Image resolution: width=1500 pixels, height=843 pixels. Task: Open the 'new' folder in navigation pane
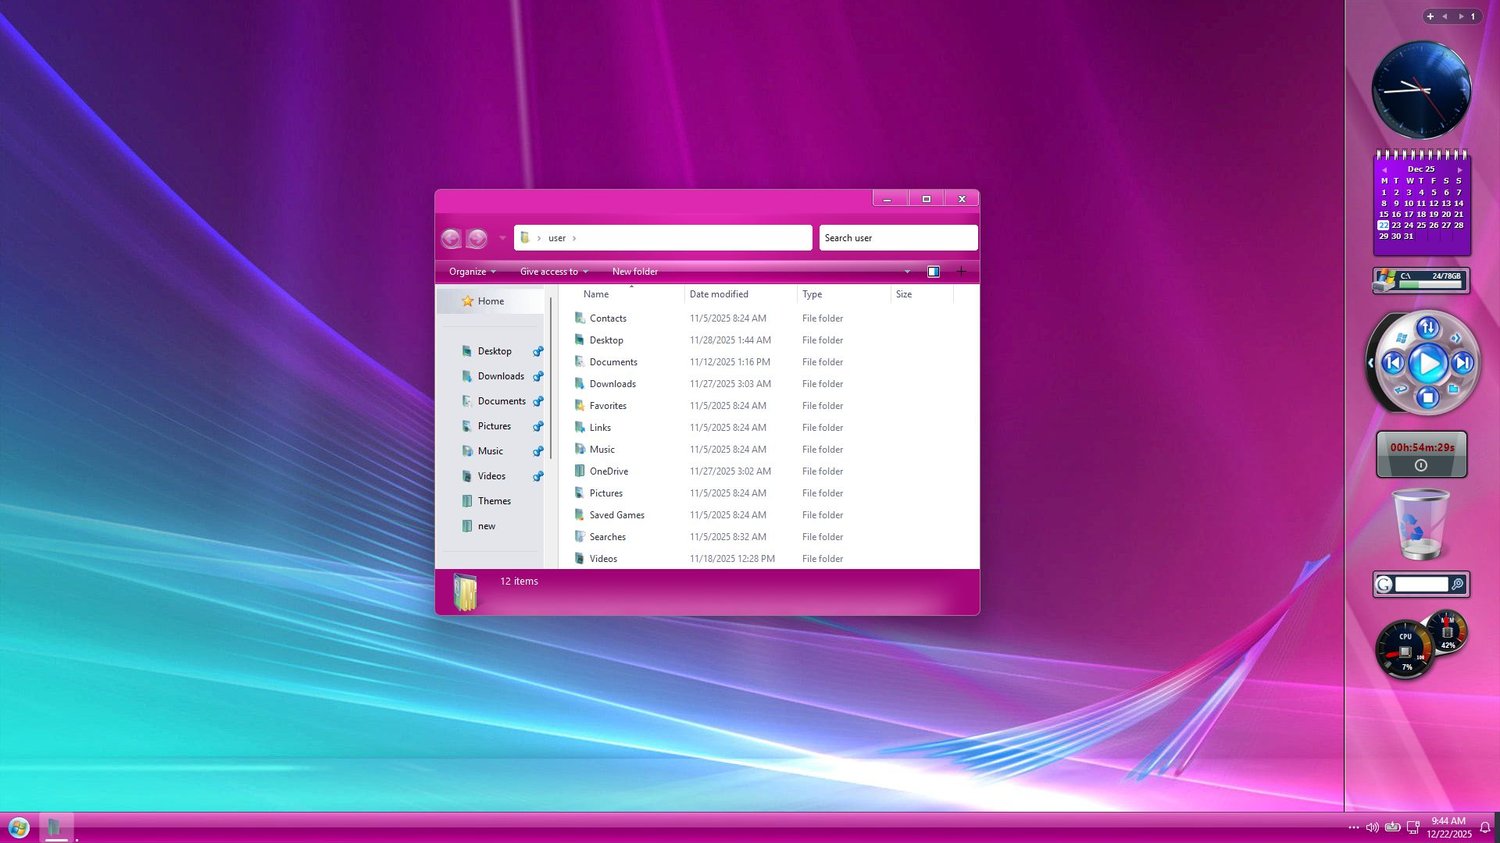[x=486, y=526]
